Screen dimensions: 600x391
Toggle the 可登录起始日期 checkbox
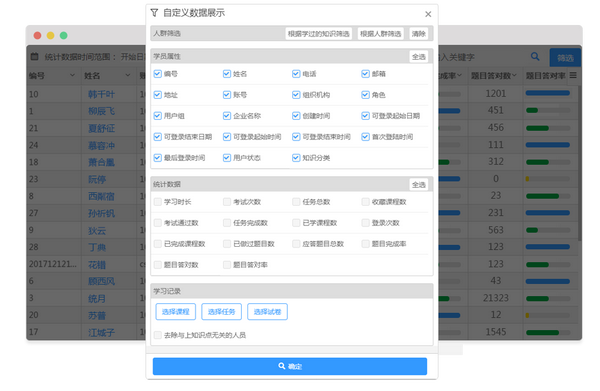(x=365, y=116)
